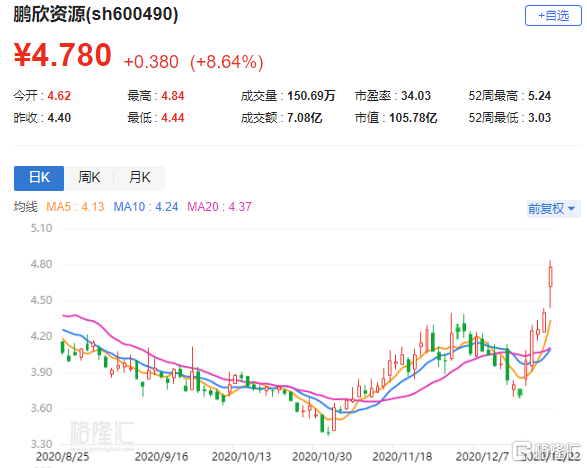Click the 5.10 y-axis label
Image resolution: width=587 pixels, height=468 pixels.
coord(42,228)
